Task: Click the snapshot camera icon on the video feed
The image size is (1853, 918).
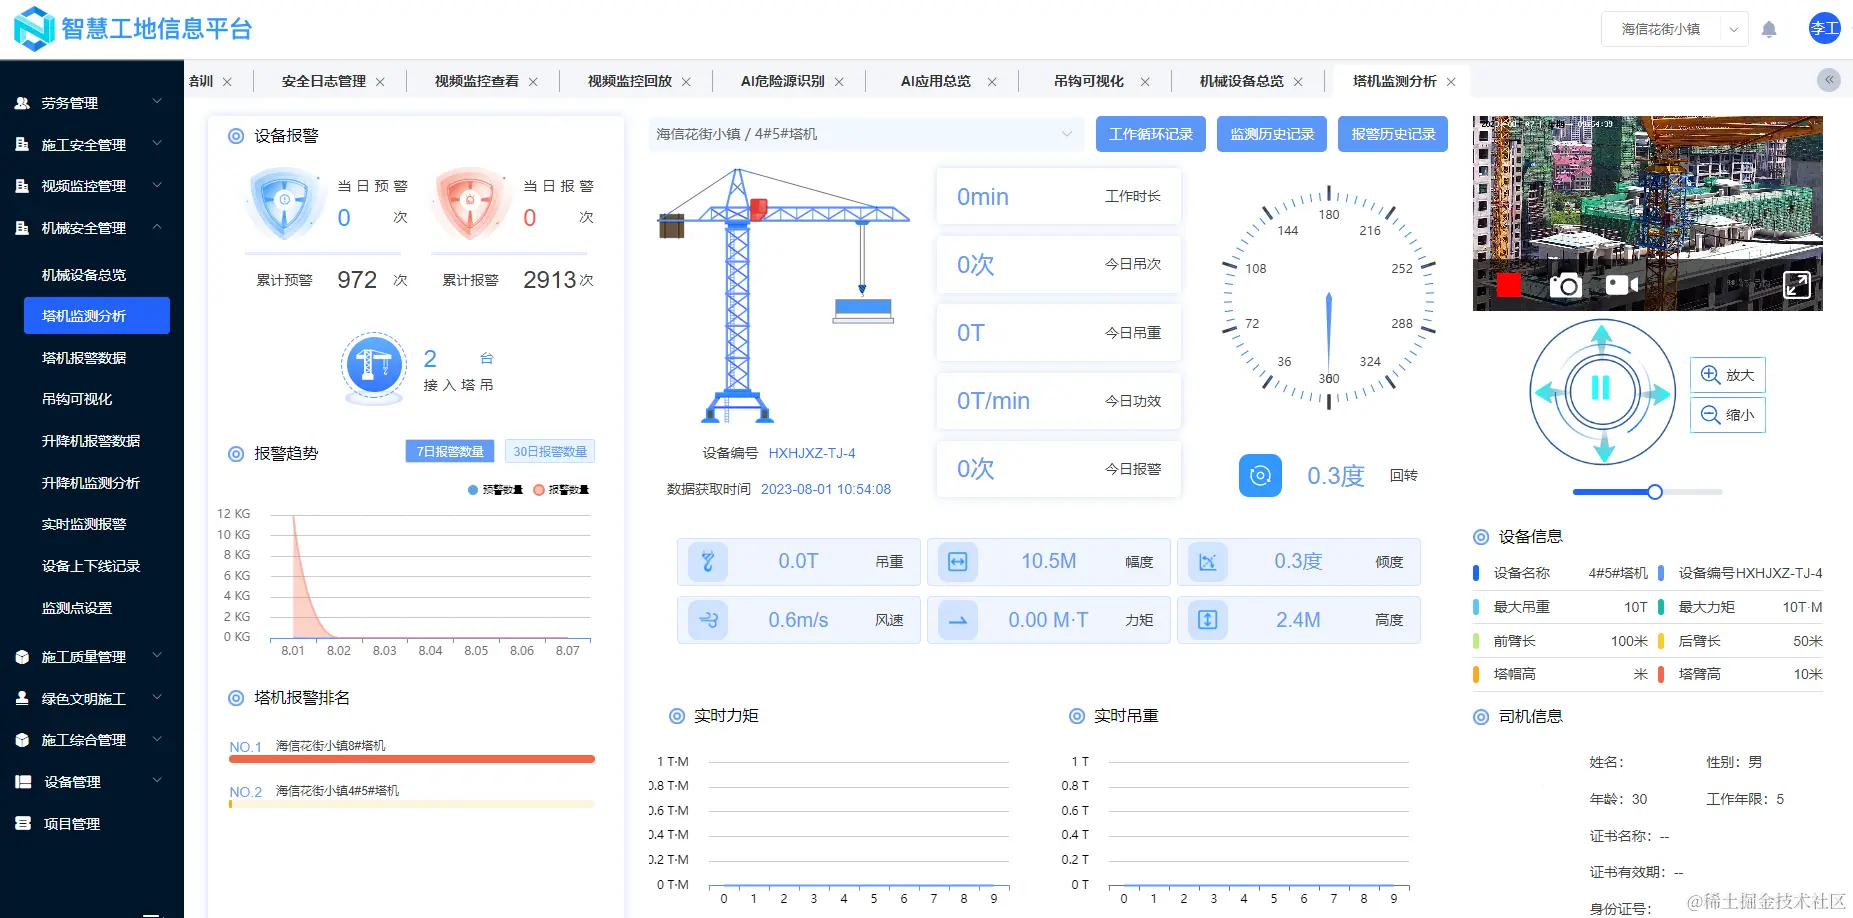Action: pos(1565,285)
